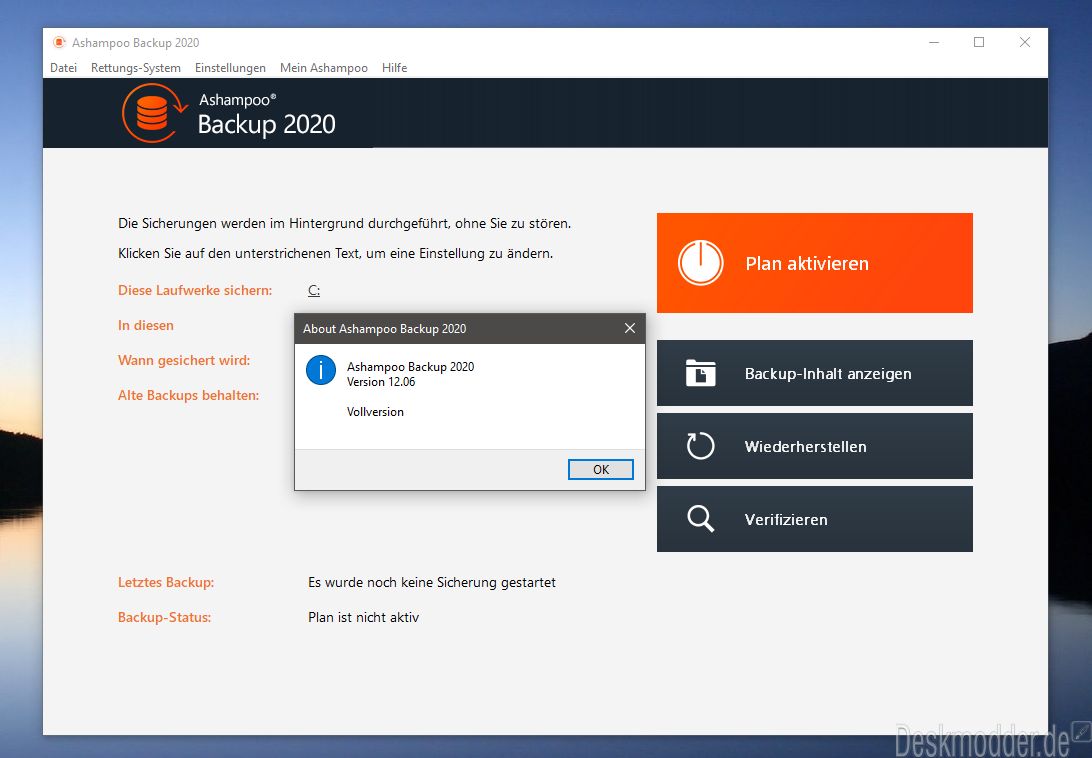Open the Rettungs-System menu
1092x758 pixels.
(136, 68)
